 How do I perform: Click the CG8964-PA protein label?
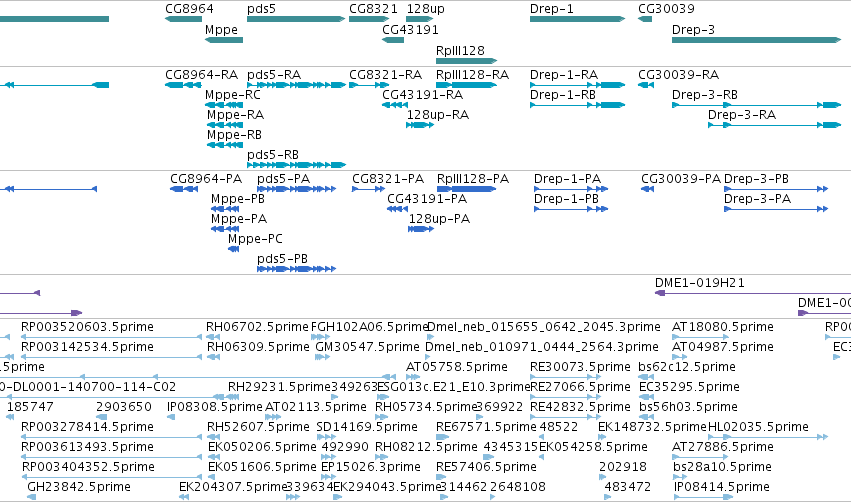pyautogui.click(x=206, y=179)
